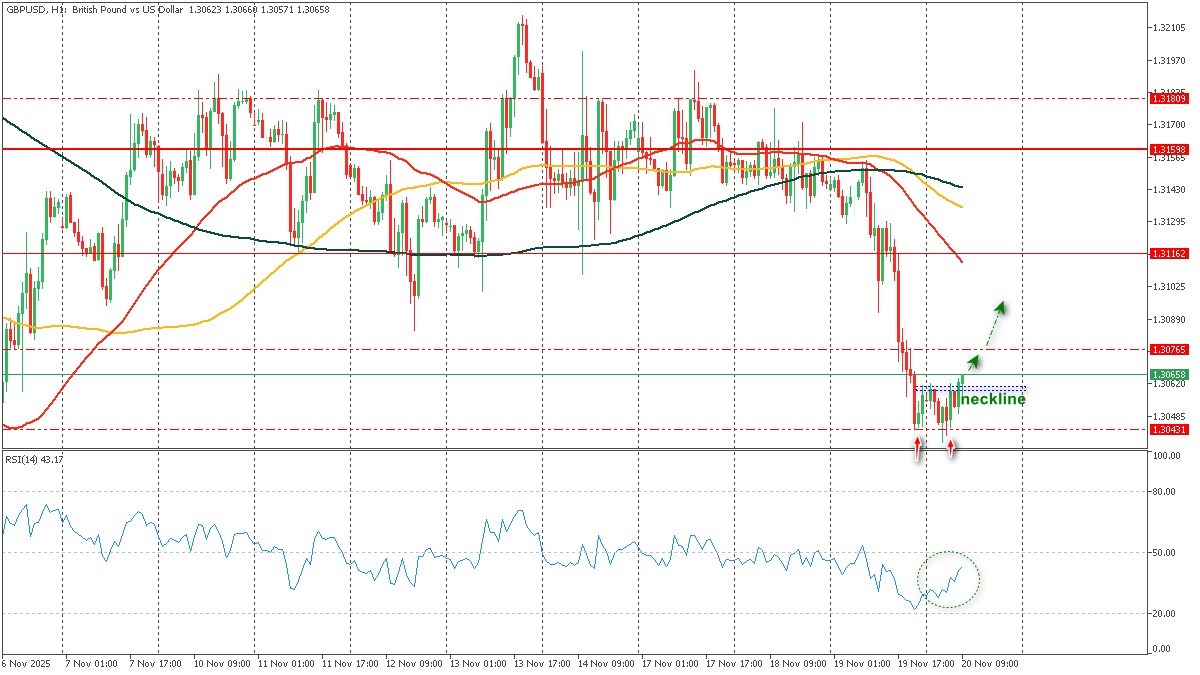Select the 1.31162 price level tag
Viewport: 1200px width, 675px height.
click(1168, 254)
